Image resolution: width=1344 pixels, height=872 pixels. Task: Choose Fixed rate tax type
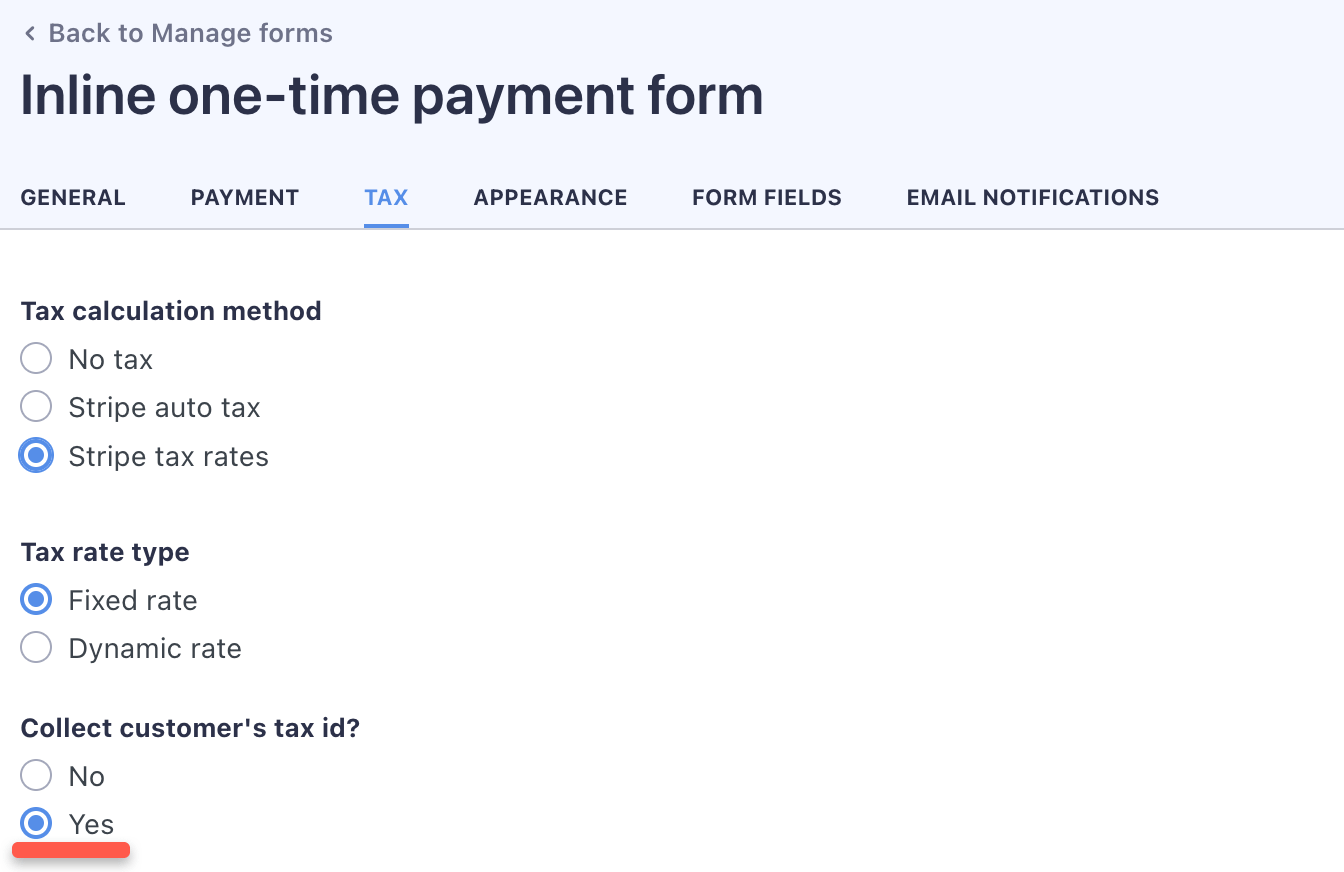click(x=36, y=599)
